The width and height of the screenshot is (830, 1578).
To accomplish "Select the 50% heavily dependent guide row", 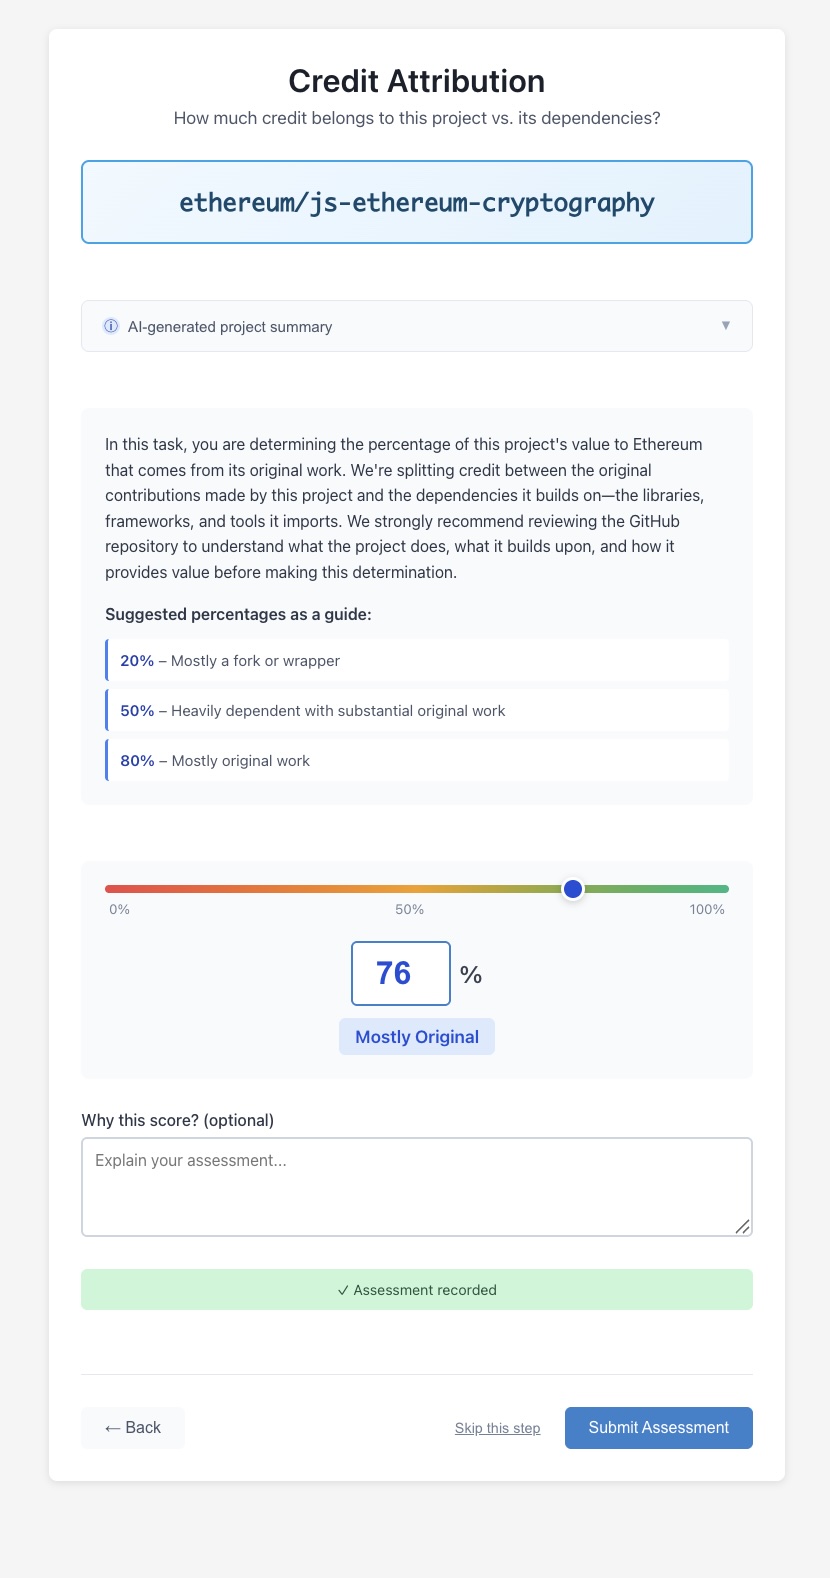I will coord(417,711).
